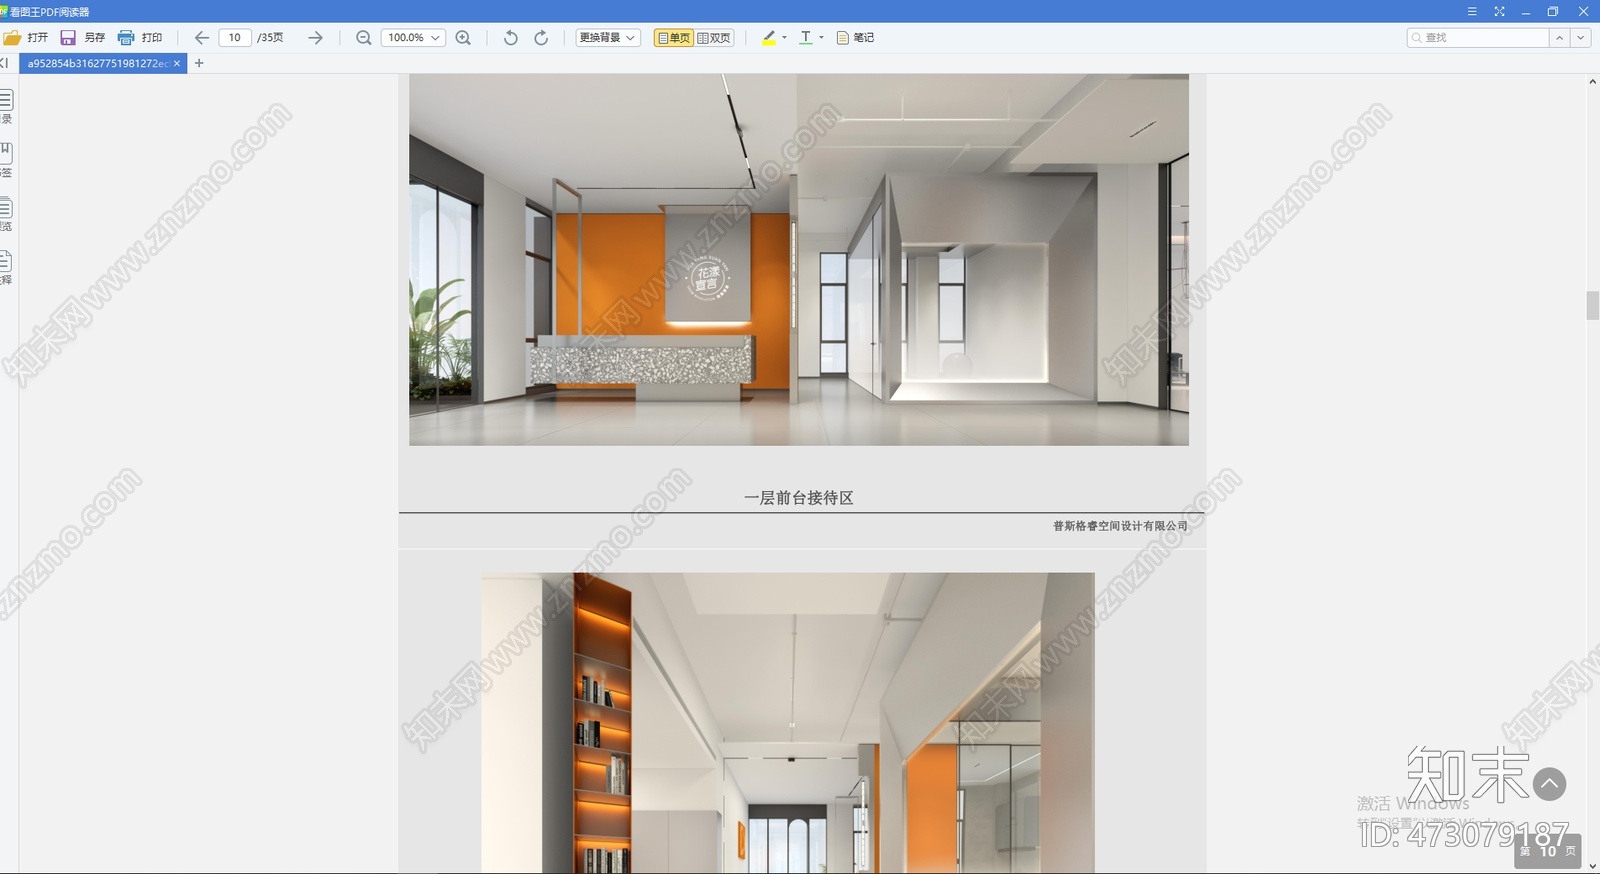
Task: Click the 查找 search field
Action: point(1478,37)
